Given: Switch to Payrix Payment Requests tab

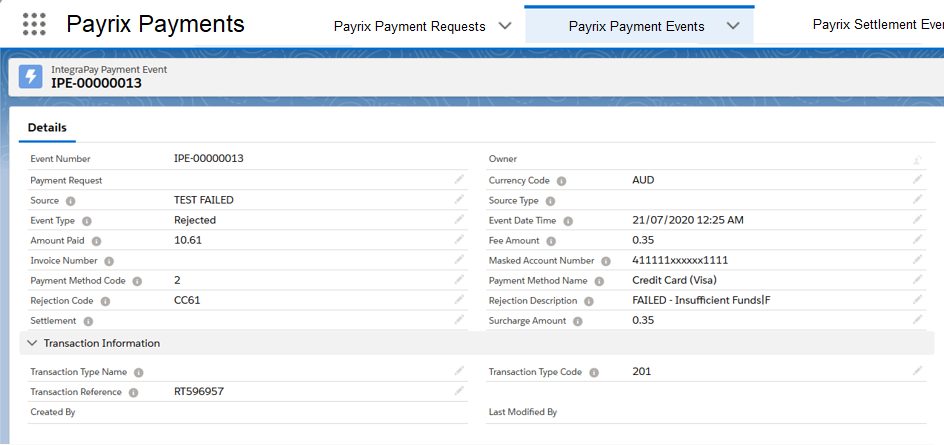Looking at the screenshot, I should tap(409, 26).
